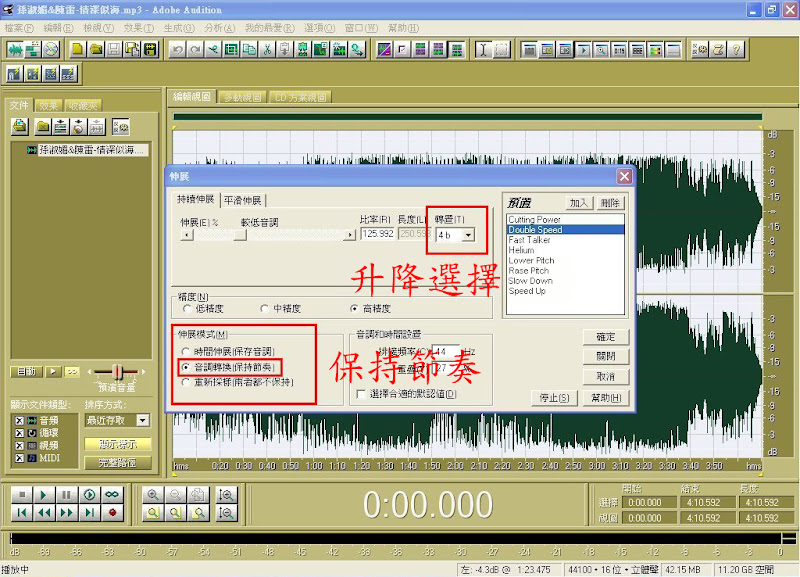Pause playback with the Pause button
Screen dimensions: 800x577
(66, 494)
